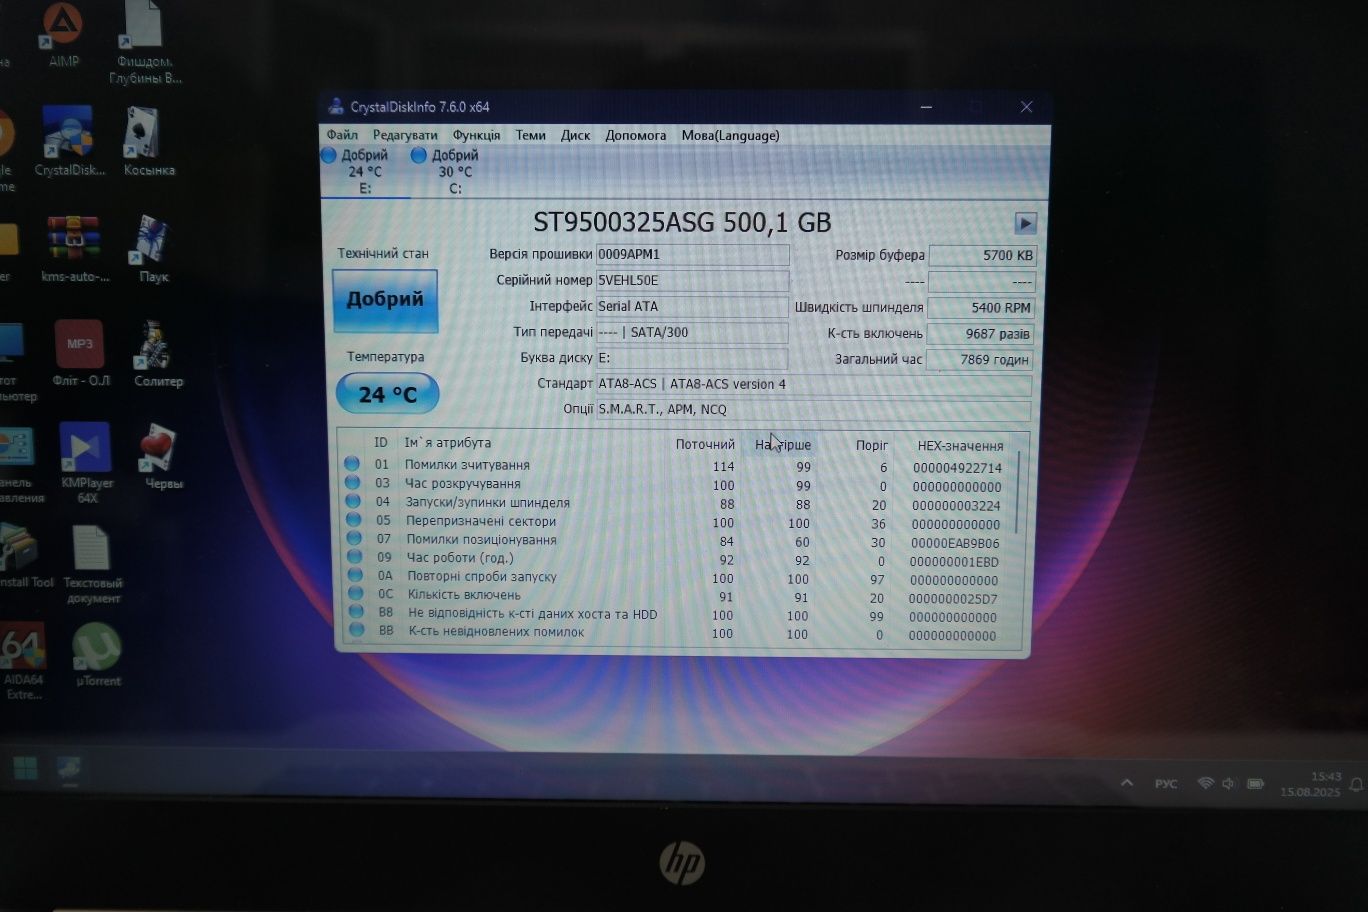Viewport: 1368px width, 912px height.
Task: Click the Добрий health status button
Action: (x=385, y=300)
